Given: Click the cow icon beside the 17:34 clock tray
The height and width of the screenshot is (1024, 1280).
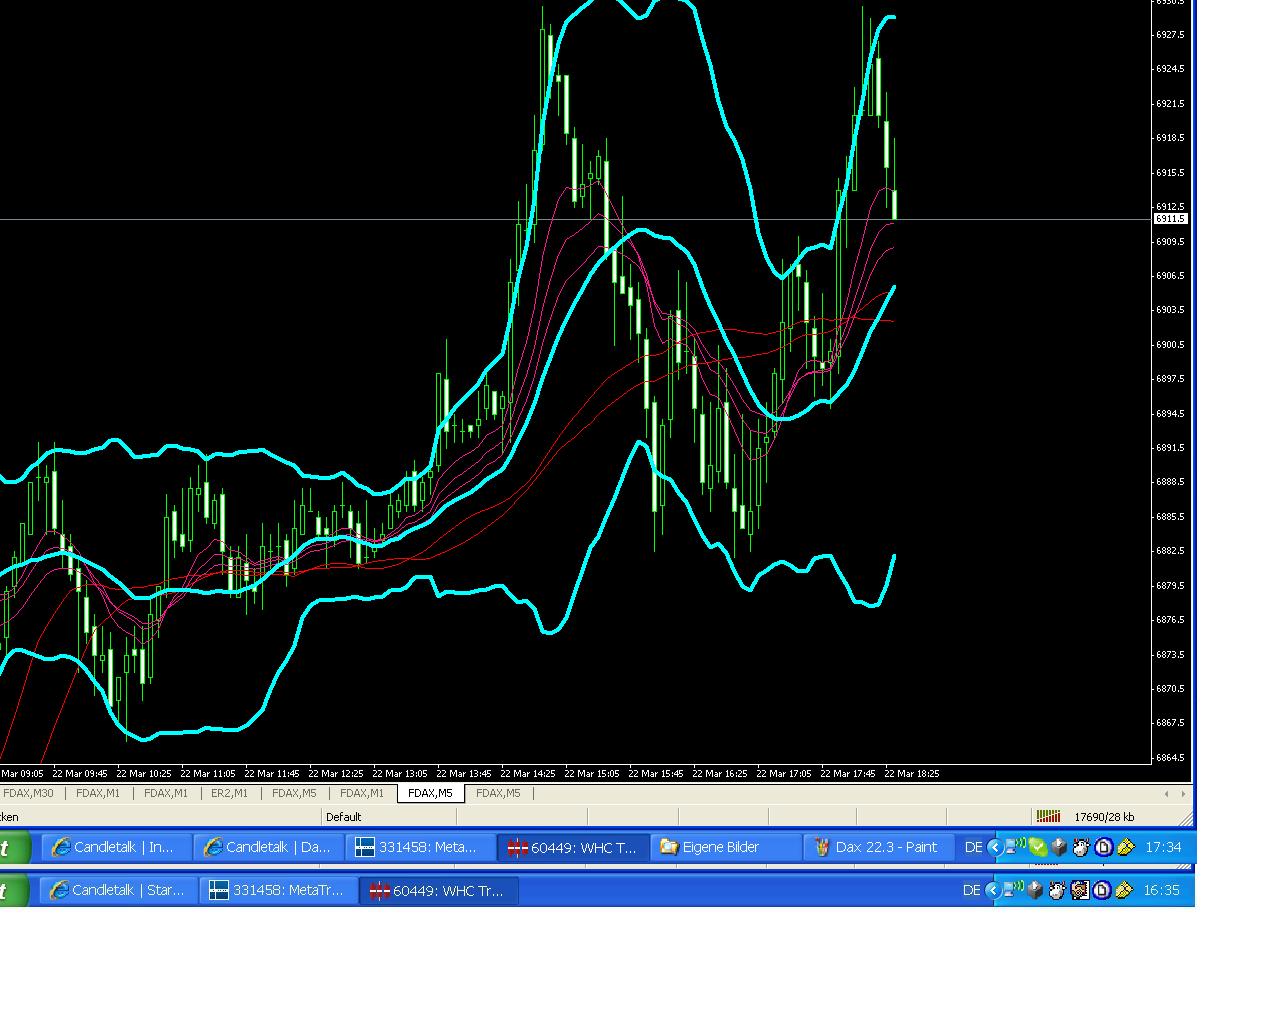Looking at the screenshot, I should (1081, 847).
